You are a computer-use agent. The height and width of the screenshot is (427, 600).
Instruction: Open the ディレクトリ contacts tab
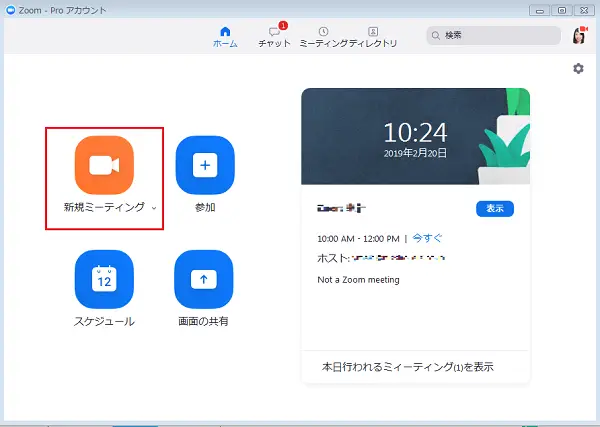[x=373, y=37]
